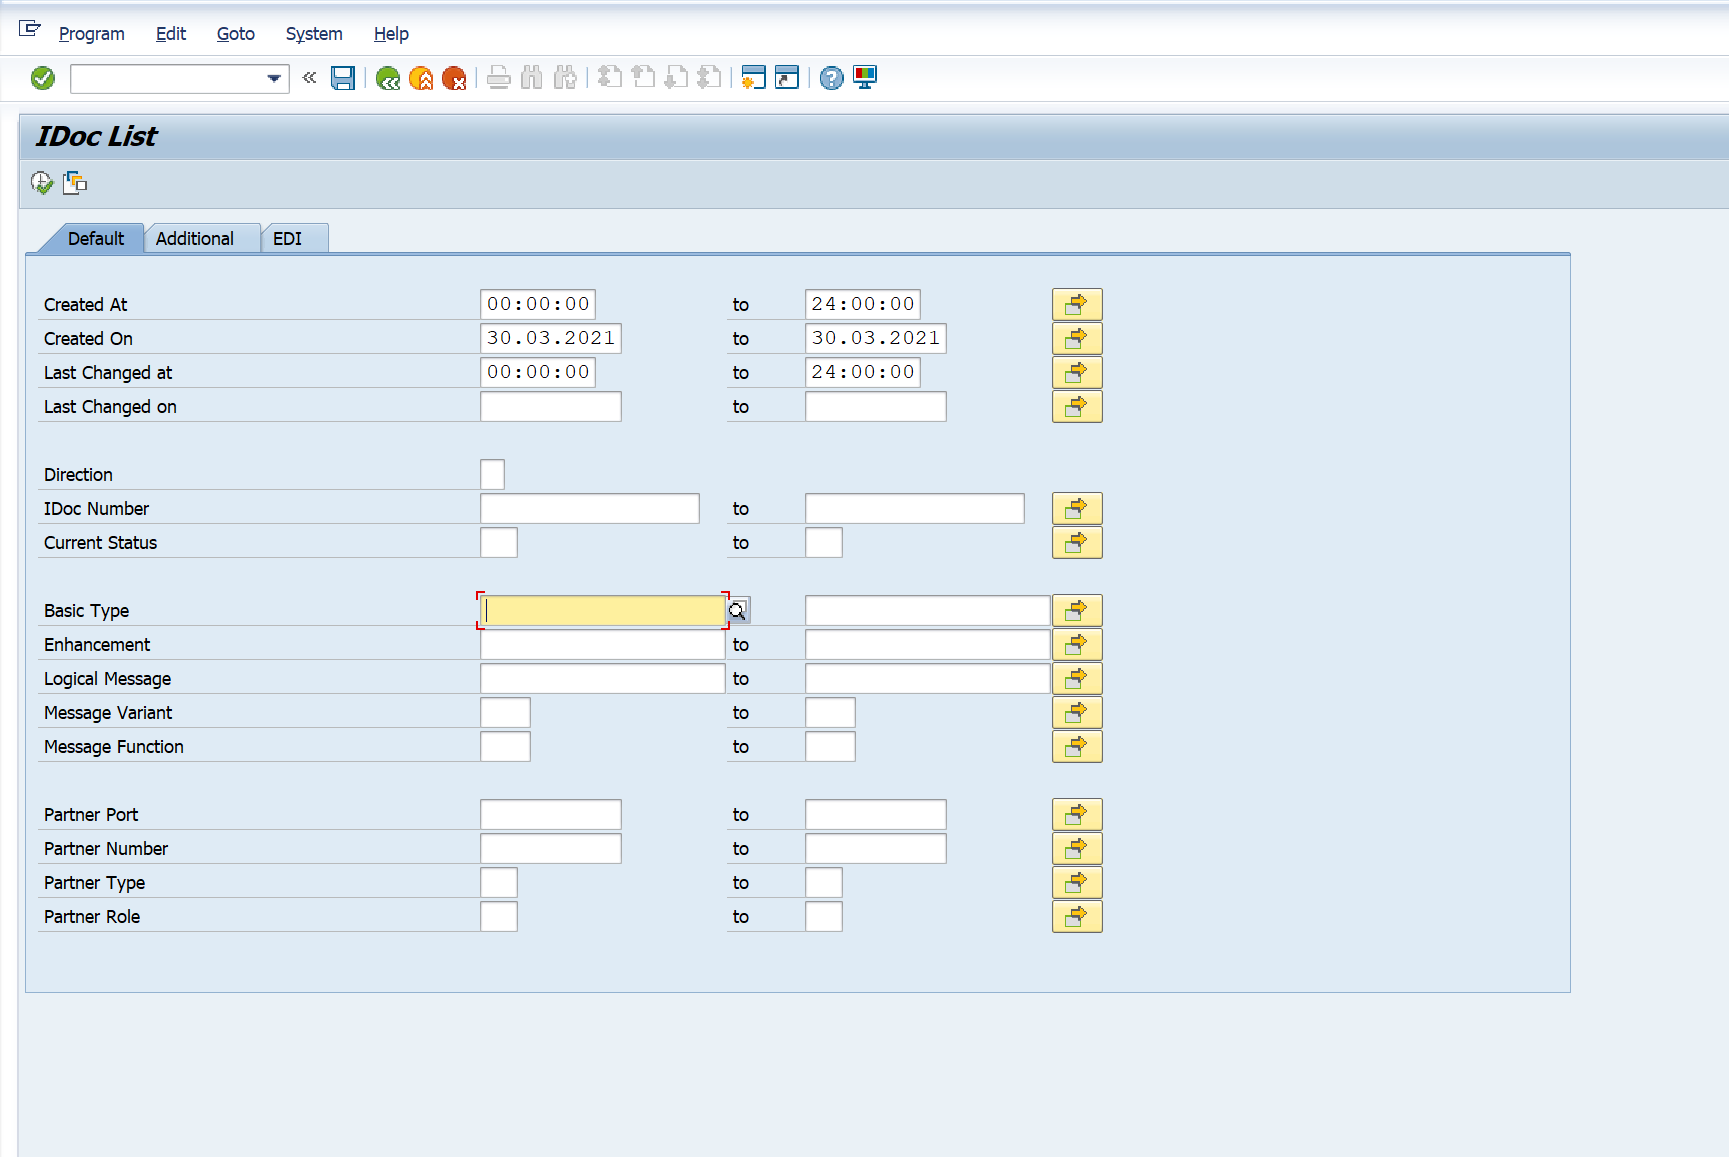Click the Direction input field

[x=492, y=475]
